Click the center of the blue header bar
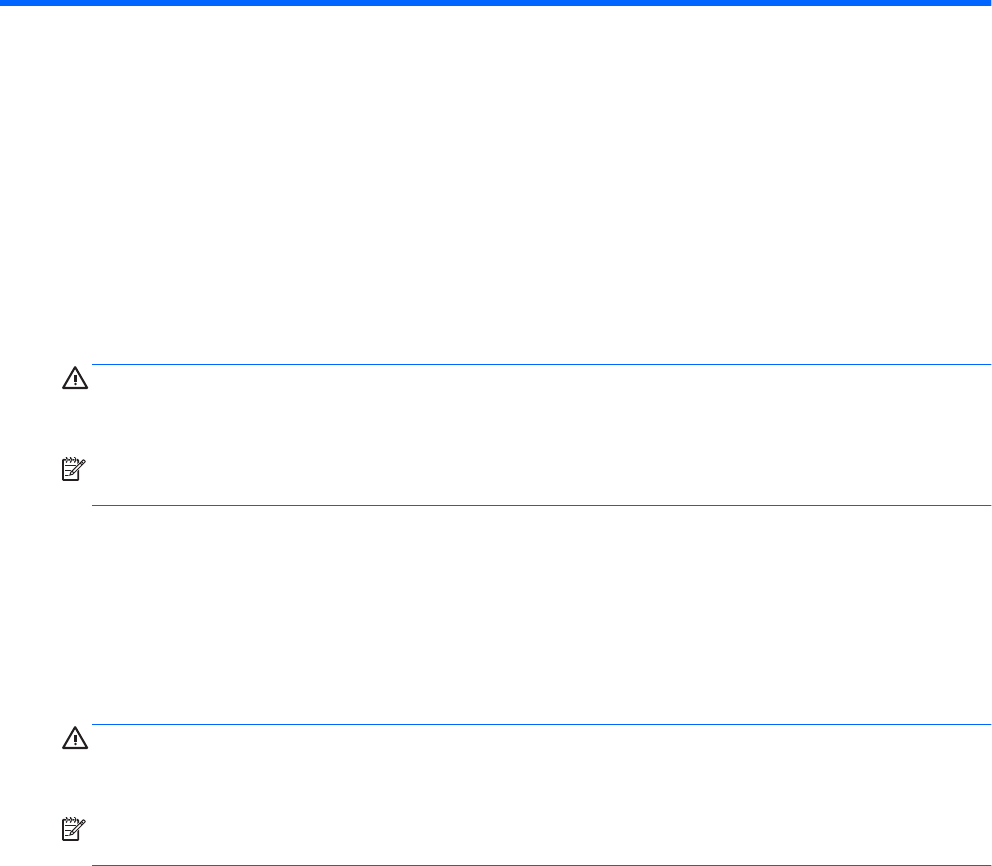 (x=496, y=3)
